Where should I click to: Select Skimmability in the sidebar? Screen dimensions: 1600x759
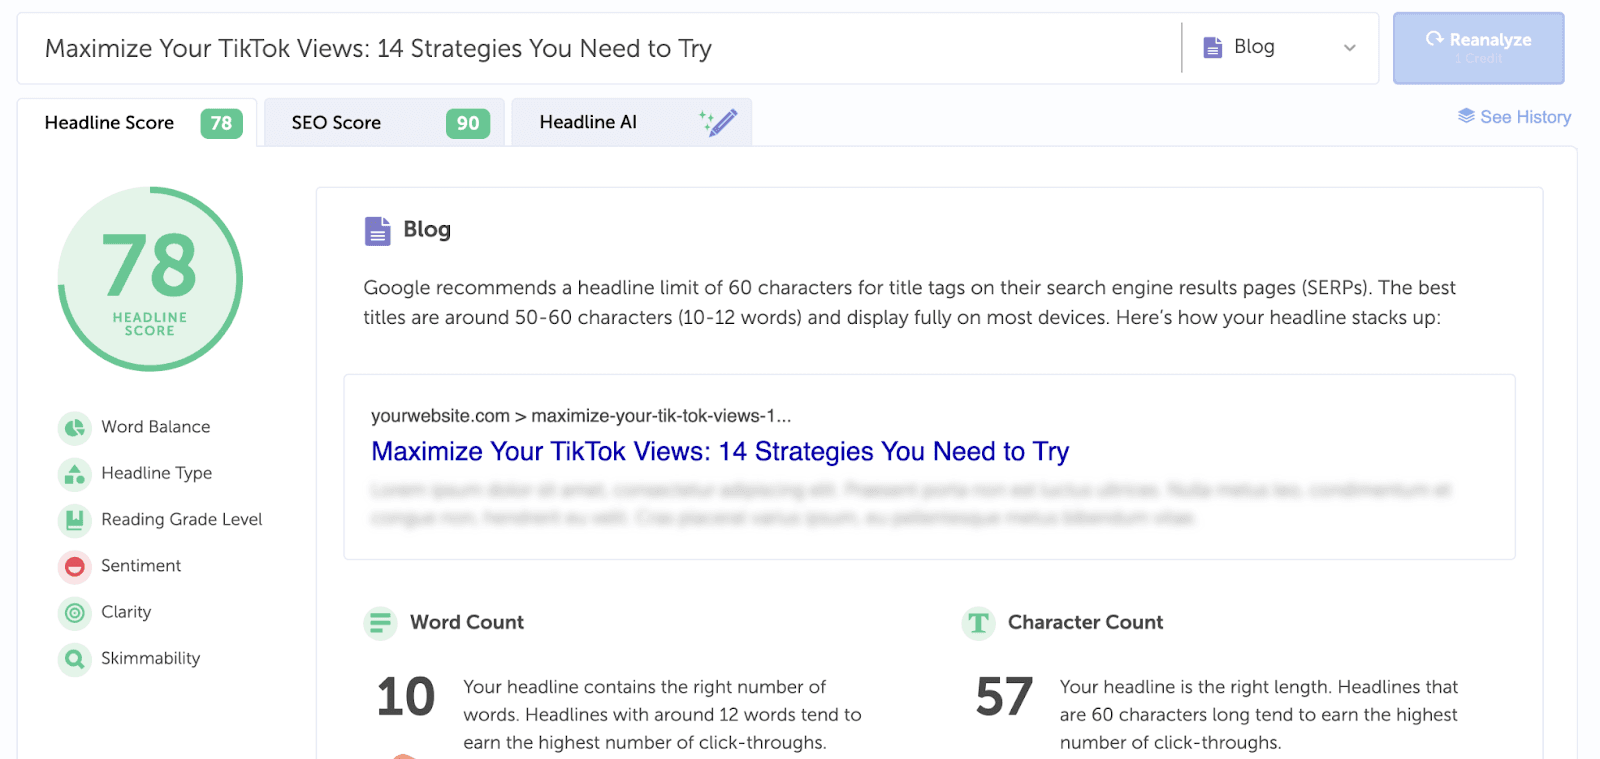(x=150, y=658)
